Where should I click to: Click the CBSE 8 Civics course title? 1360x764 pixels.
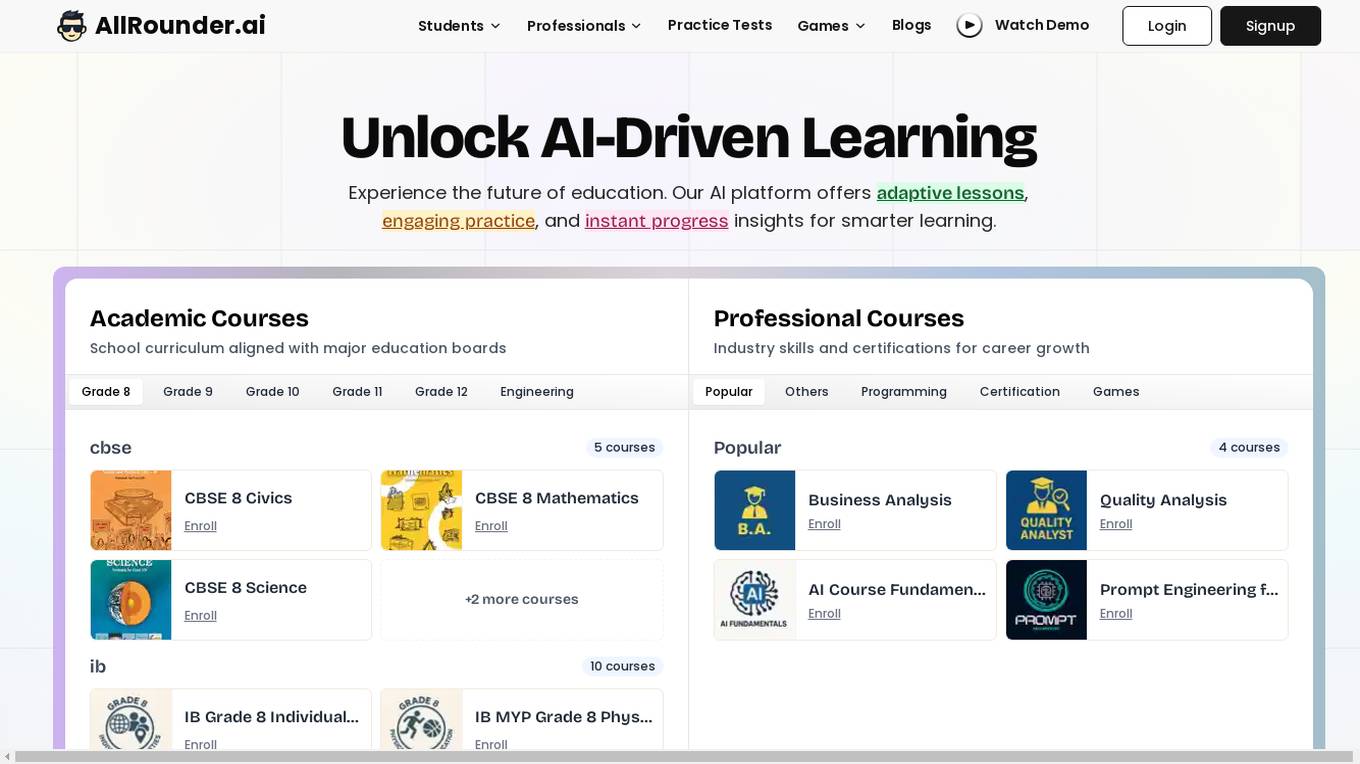tap(238, 498)
